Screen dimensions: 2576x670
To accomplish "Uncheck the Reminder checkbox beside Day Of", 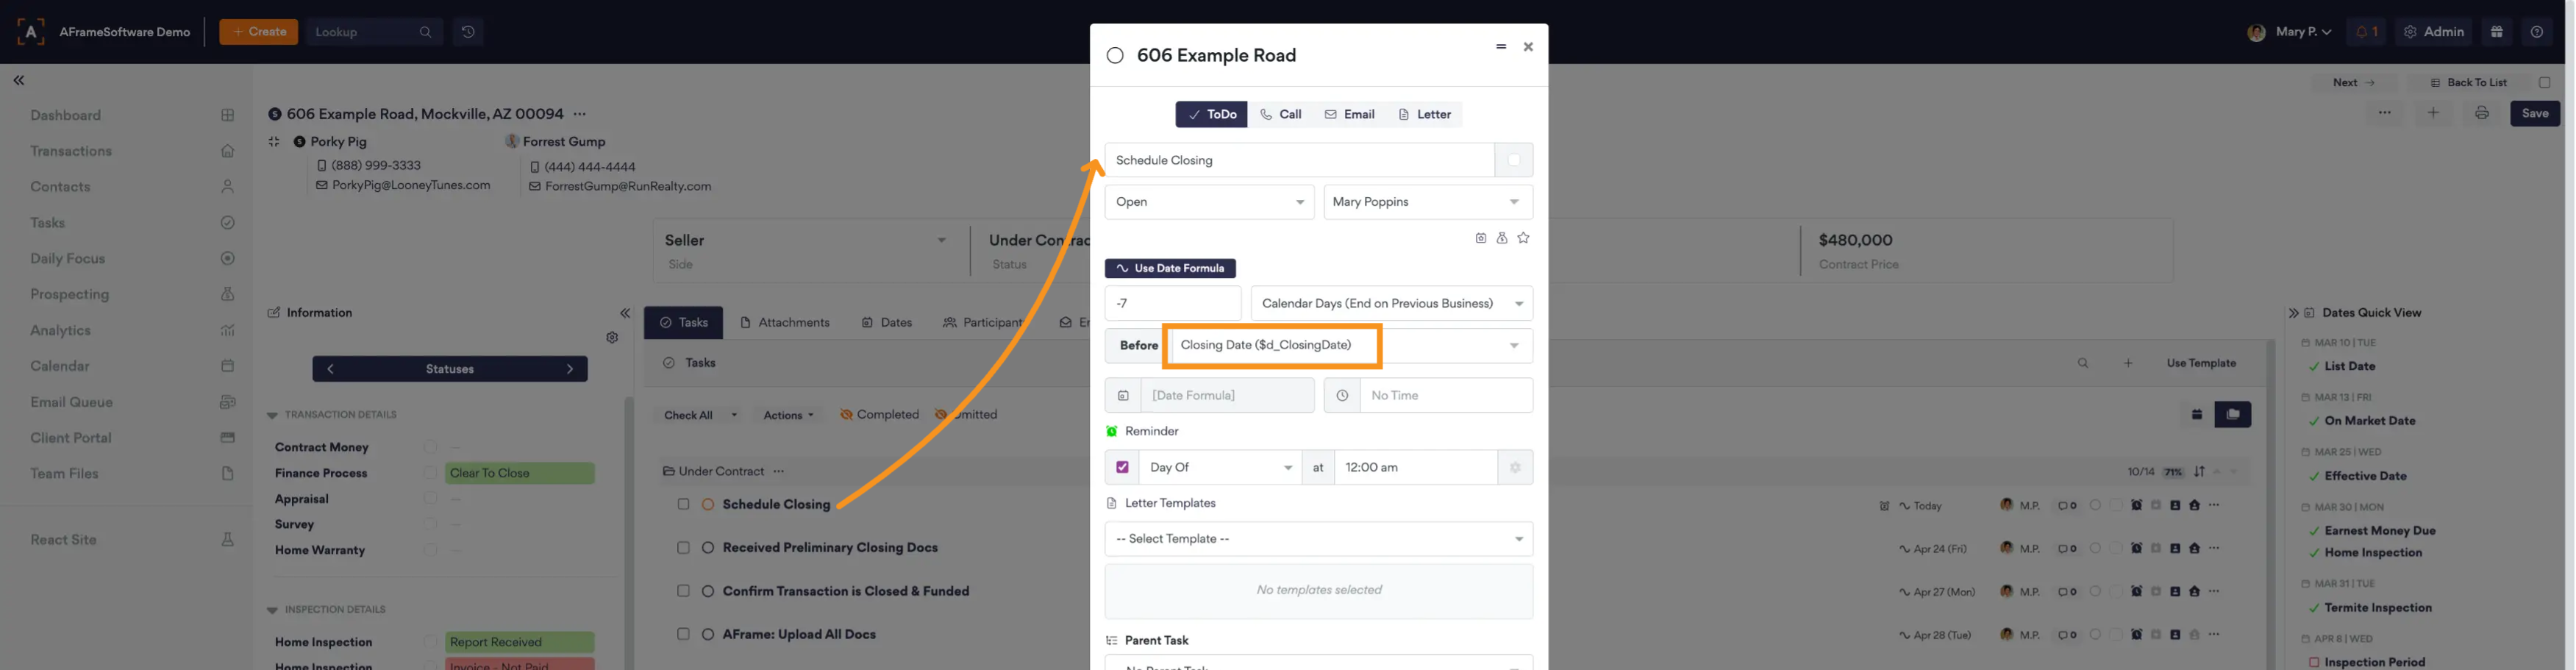I will tap(1122, 467).
